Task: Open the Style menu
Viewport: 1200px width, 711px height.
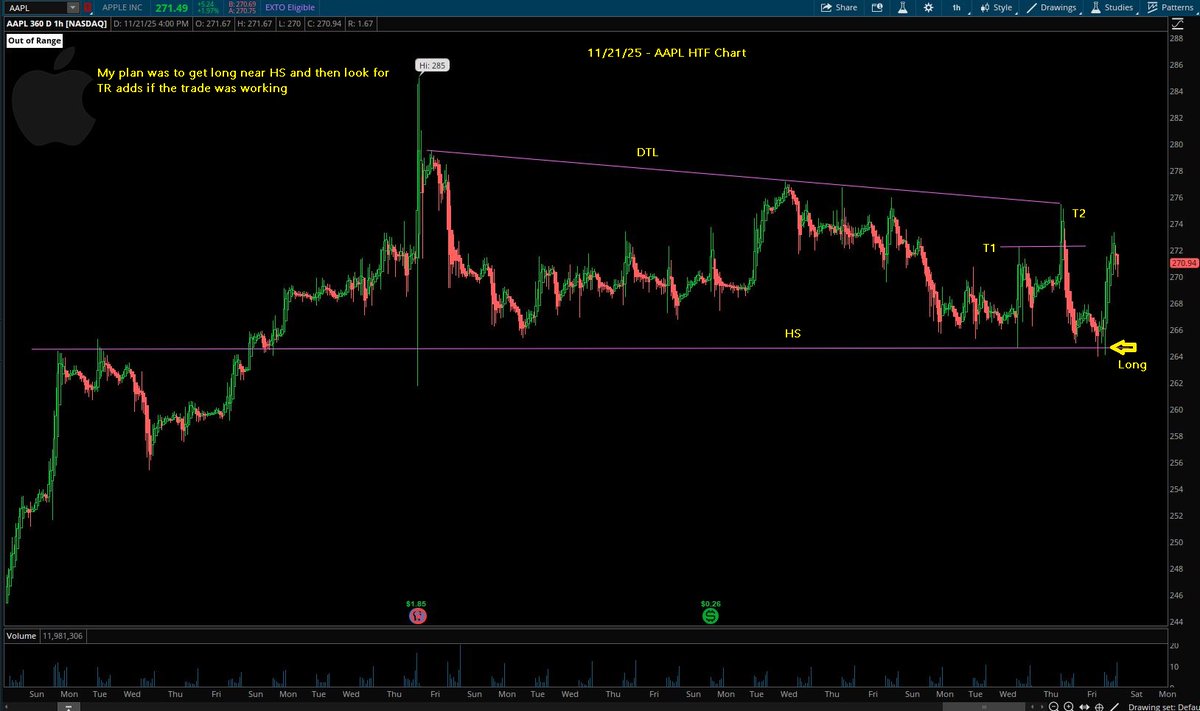Action: click(x=996, y=7)
